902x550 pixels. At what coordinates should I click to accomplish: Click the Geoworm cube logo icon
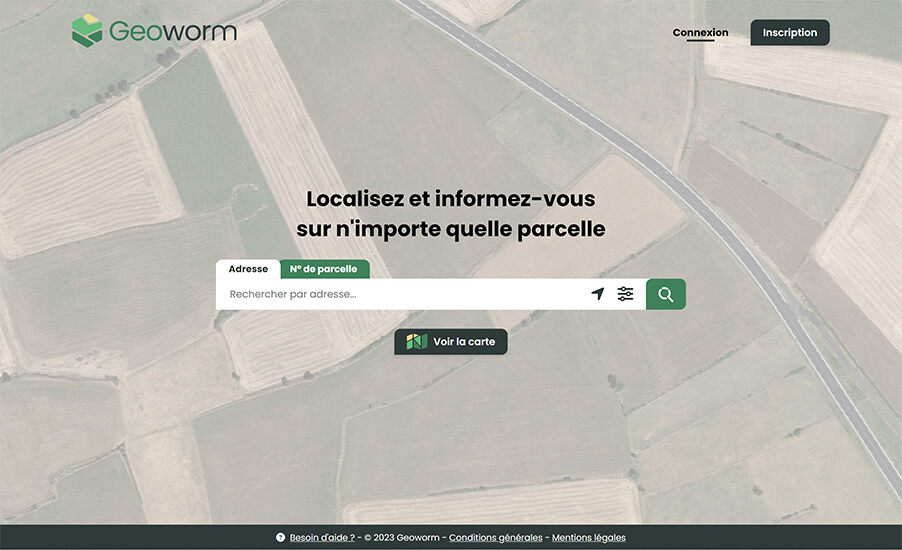(x=87, y=31)
